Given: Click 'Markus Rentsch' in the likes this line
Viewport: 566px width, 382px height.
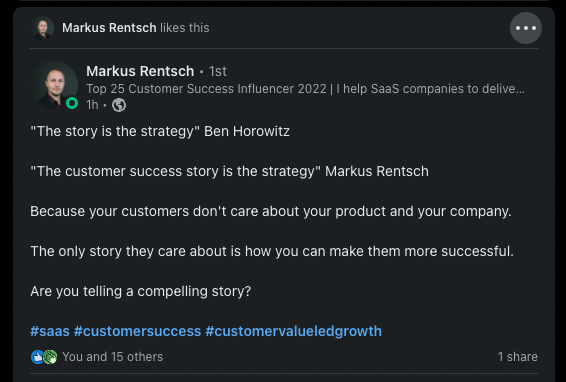Looking at the screenshot, I should coord(109,28).
